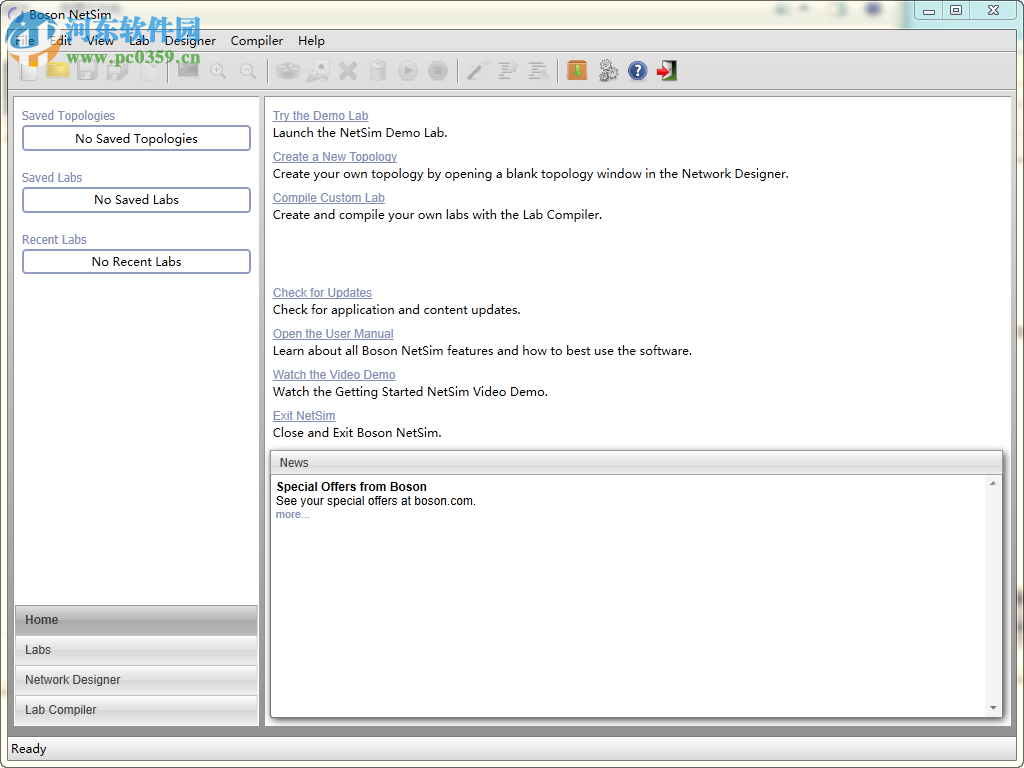This screenshot has height=768, width=1024.
Task: Open the Edit menu
Action: [x=61, y=40]
